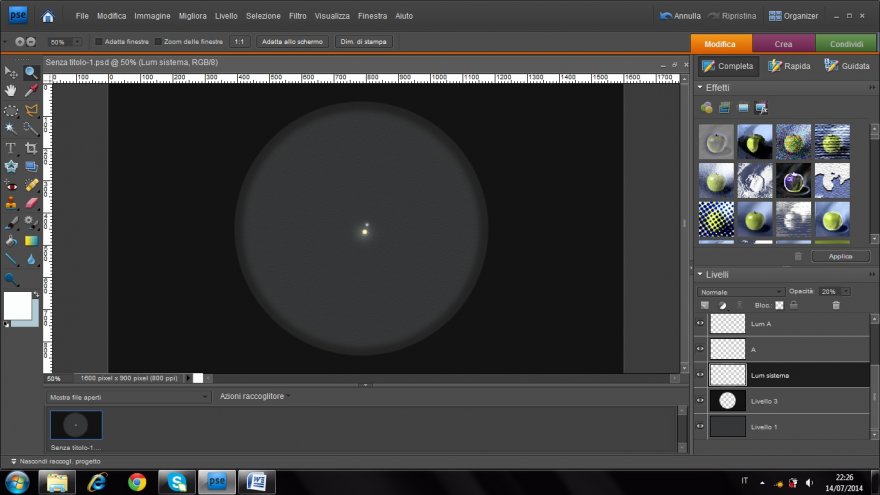The image size is (880, 495).
Task: Select the Magic Wand tool
Action: [x=11, y=128]
